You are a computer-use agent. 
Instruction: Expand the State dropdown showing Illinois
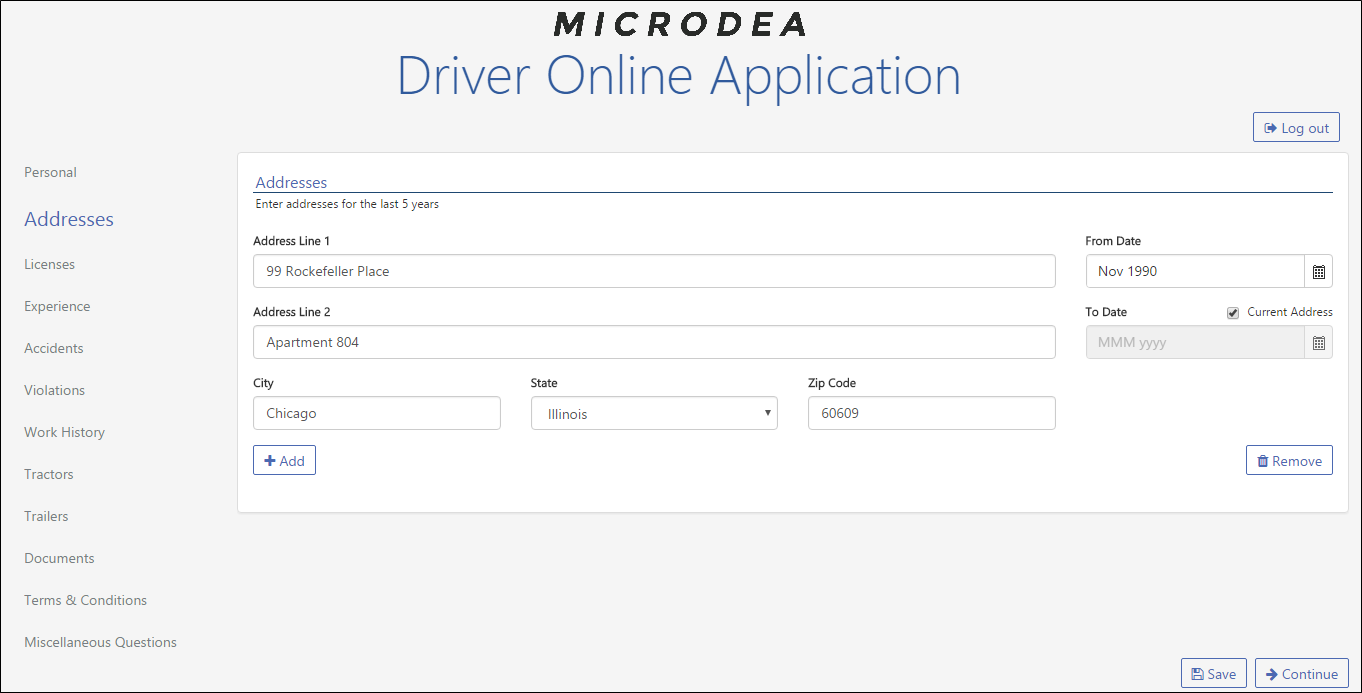654,413
